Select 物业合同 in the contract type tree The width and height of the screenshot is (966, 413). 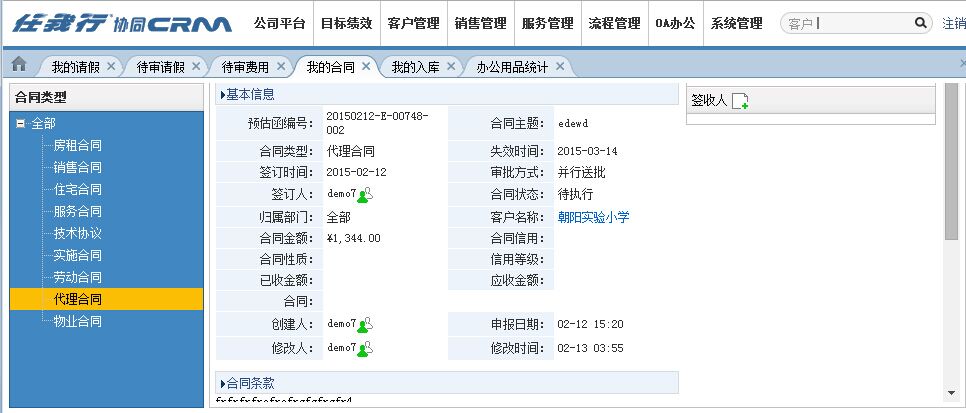pyautogui.click(x=77, y=321)
